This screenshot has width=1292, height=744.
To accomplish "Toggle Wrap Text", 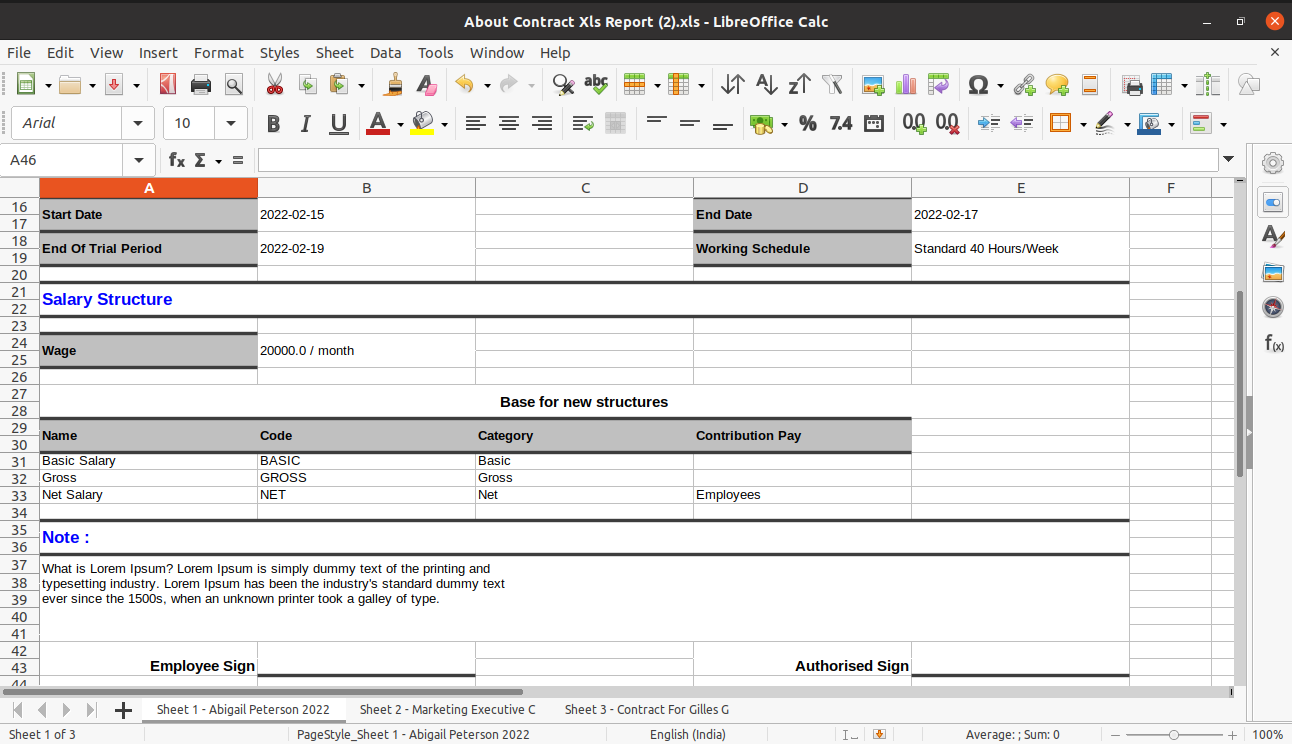I will pyautogui.click(x=583, y=123).
